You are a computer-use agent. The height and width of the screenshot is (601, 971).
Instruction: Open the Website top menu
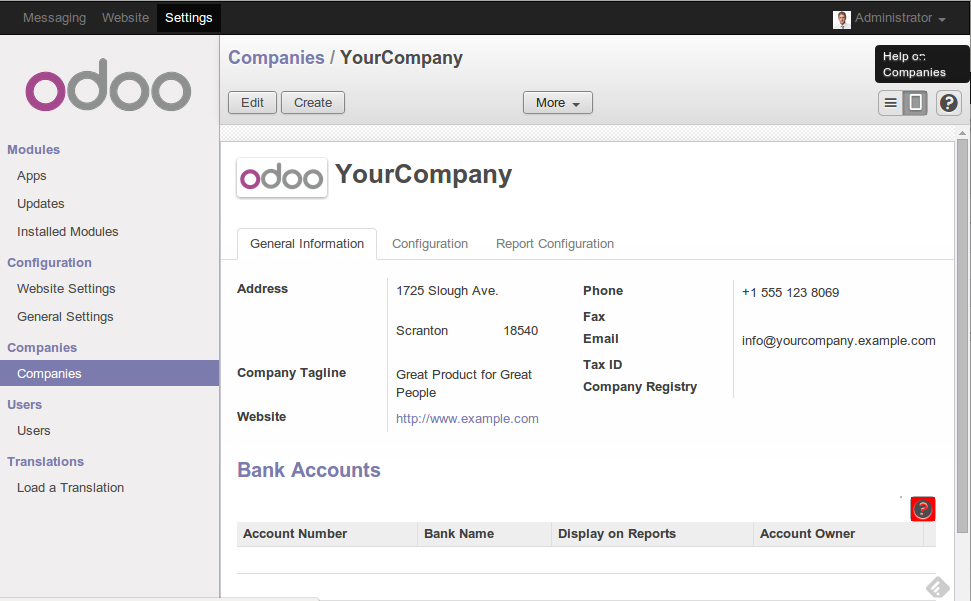(x=125, y=18)
